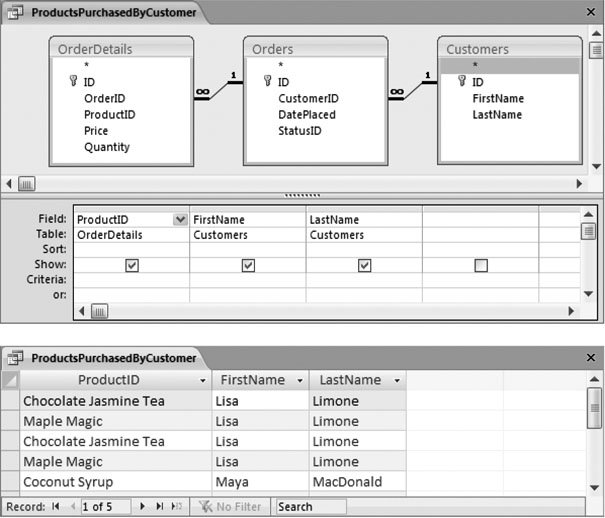Select the Quantity field in OrderDetails
Viewport: 605px width, 518px height.
pos(107,147)
